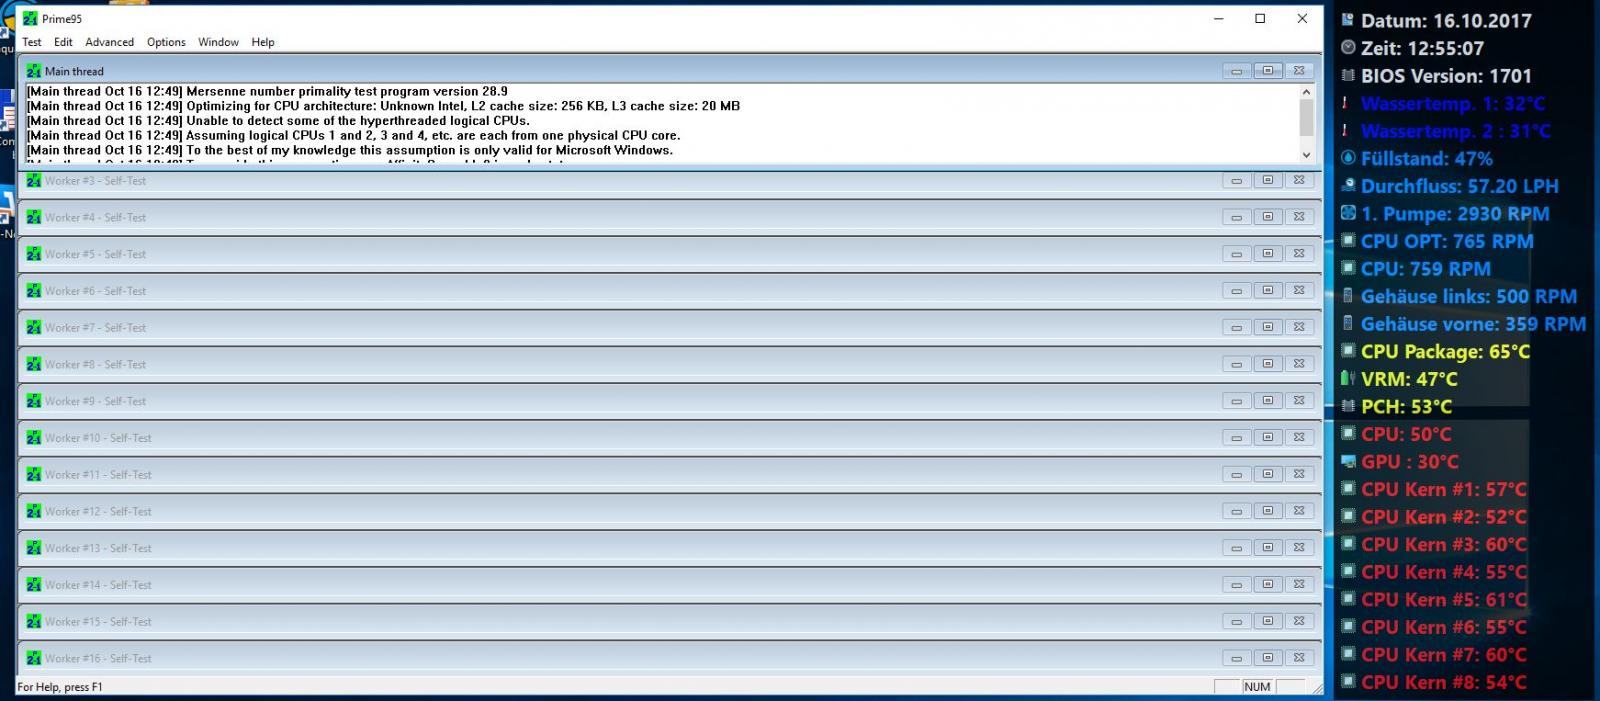The image size is (1600, 701).
Task: Click the Worker #10 window icon
Action: [34, 438]
